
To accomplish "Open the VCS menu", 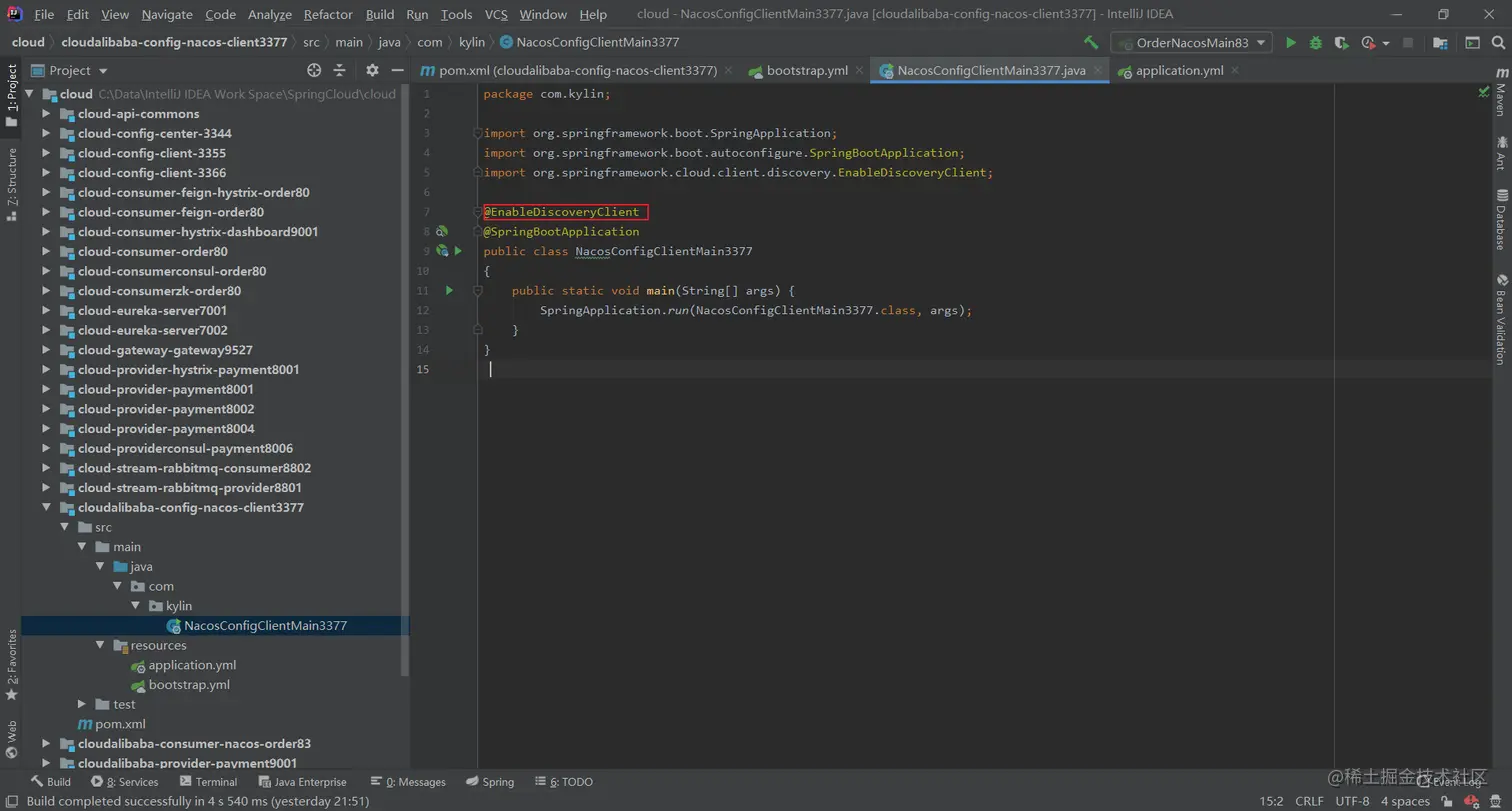I will (x=496, y=14).
